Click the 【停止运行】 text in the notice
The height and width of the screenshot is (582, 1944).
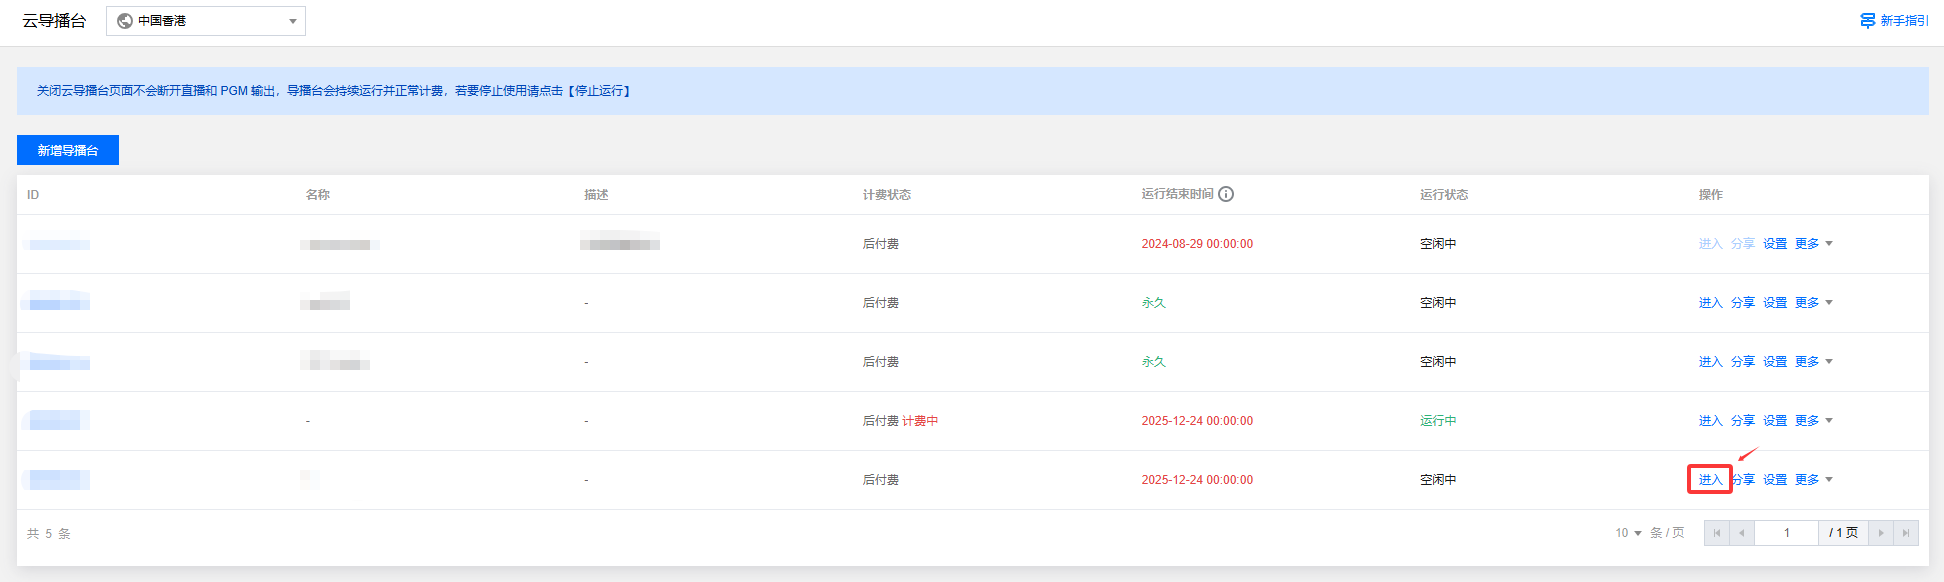point(599,91)
